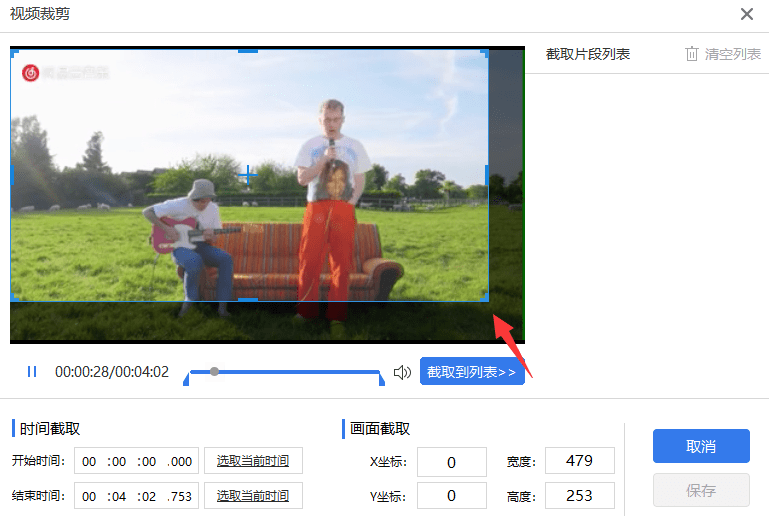This screenshot has height=516, width=769.
Task: Close the video crop dialog
Action: coord(746,14)
